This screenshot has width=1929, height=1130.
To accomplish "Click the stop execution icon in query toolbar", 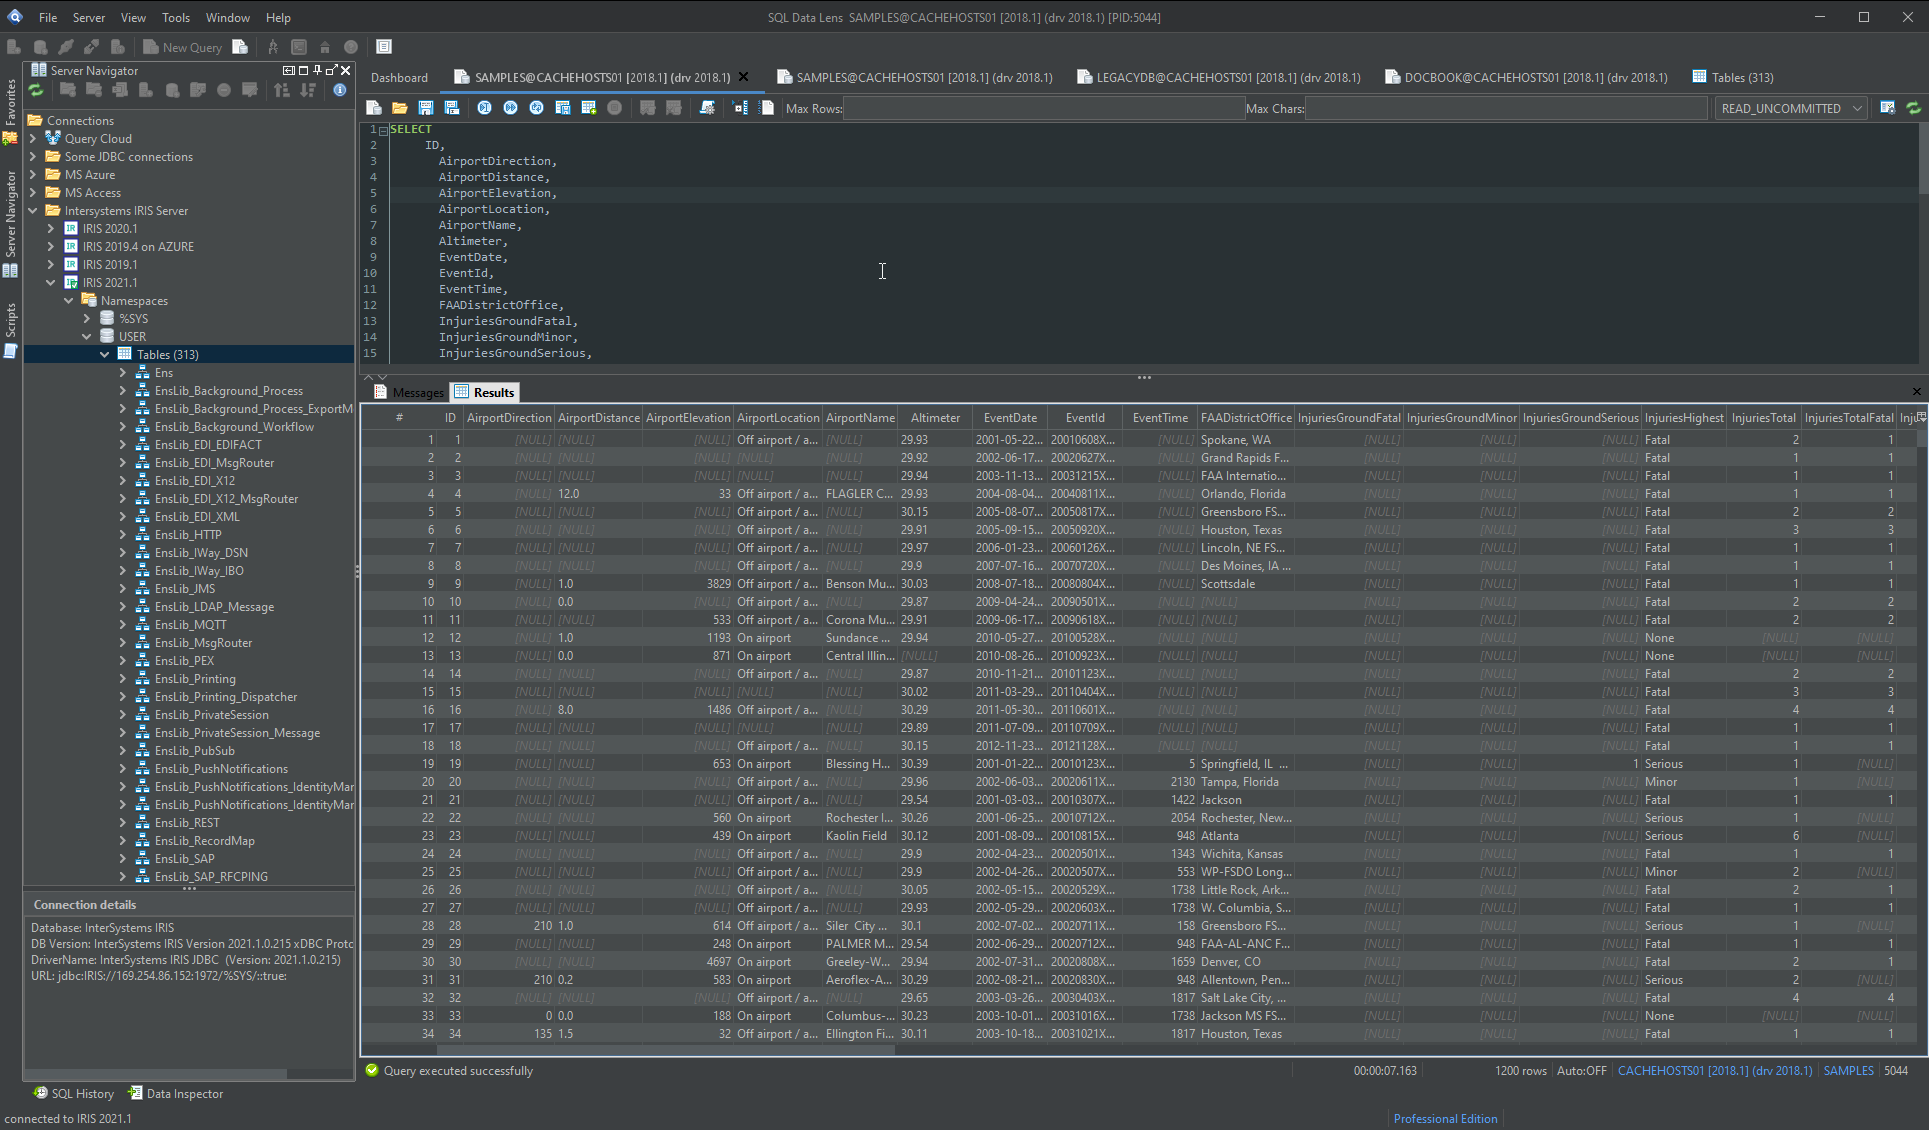I will 615,108.
